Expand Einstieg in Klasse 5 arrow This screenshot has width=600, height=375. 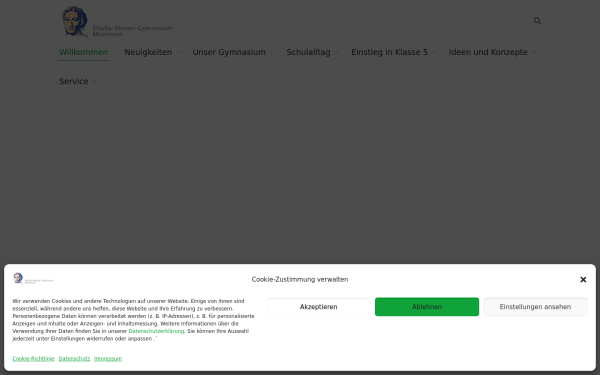click(434, 52)
